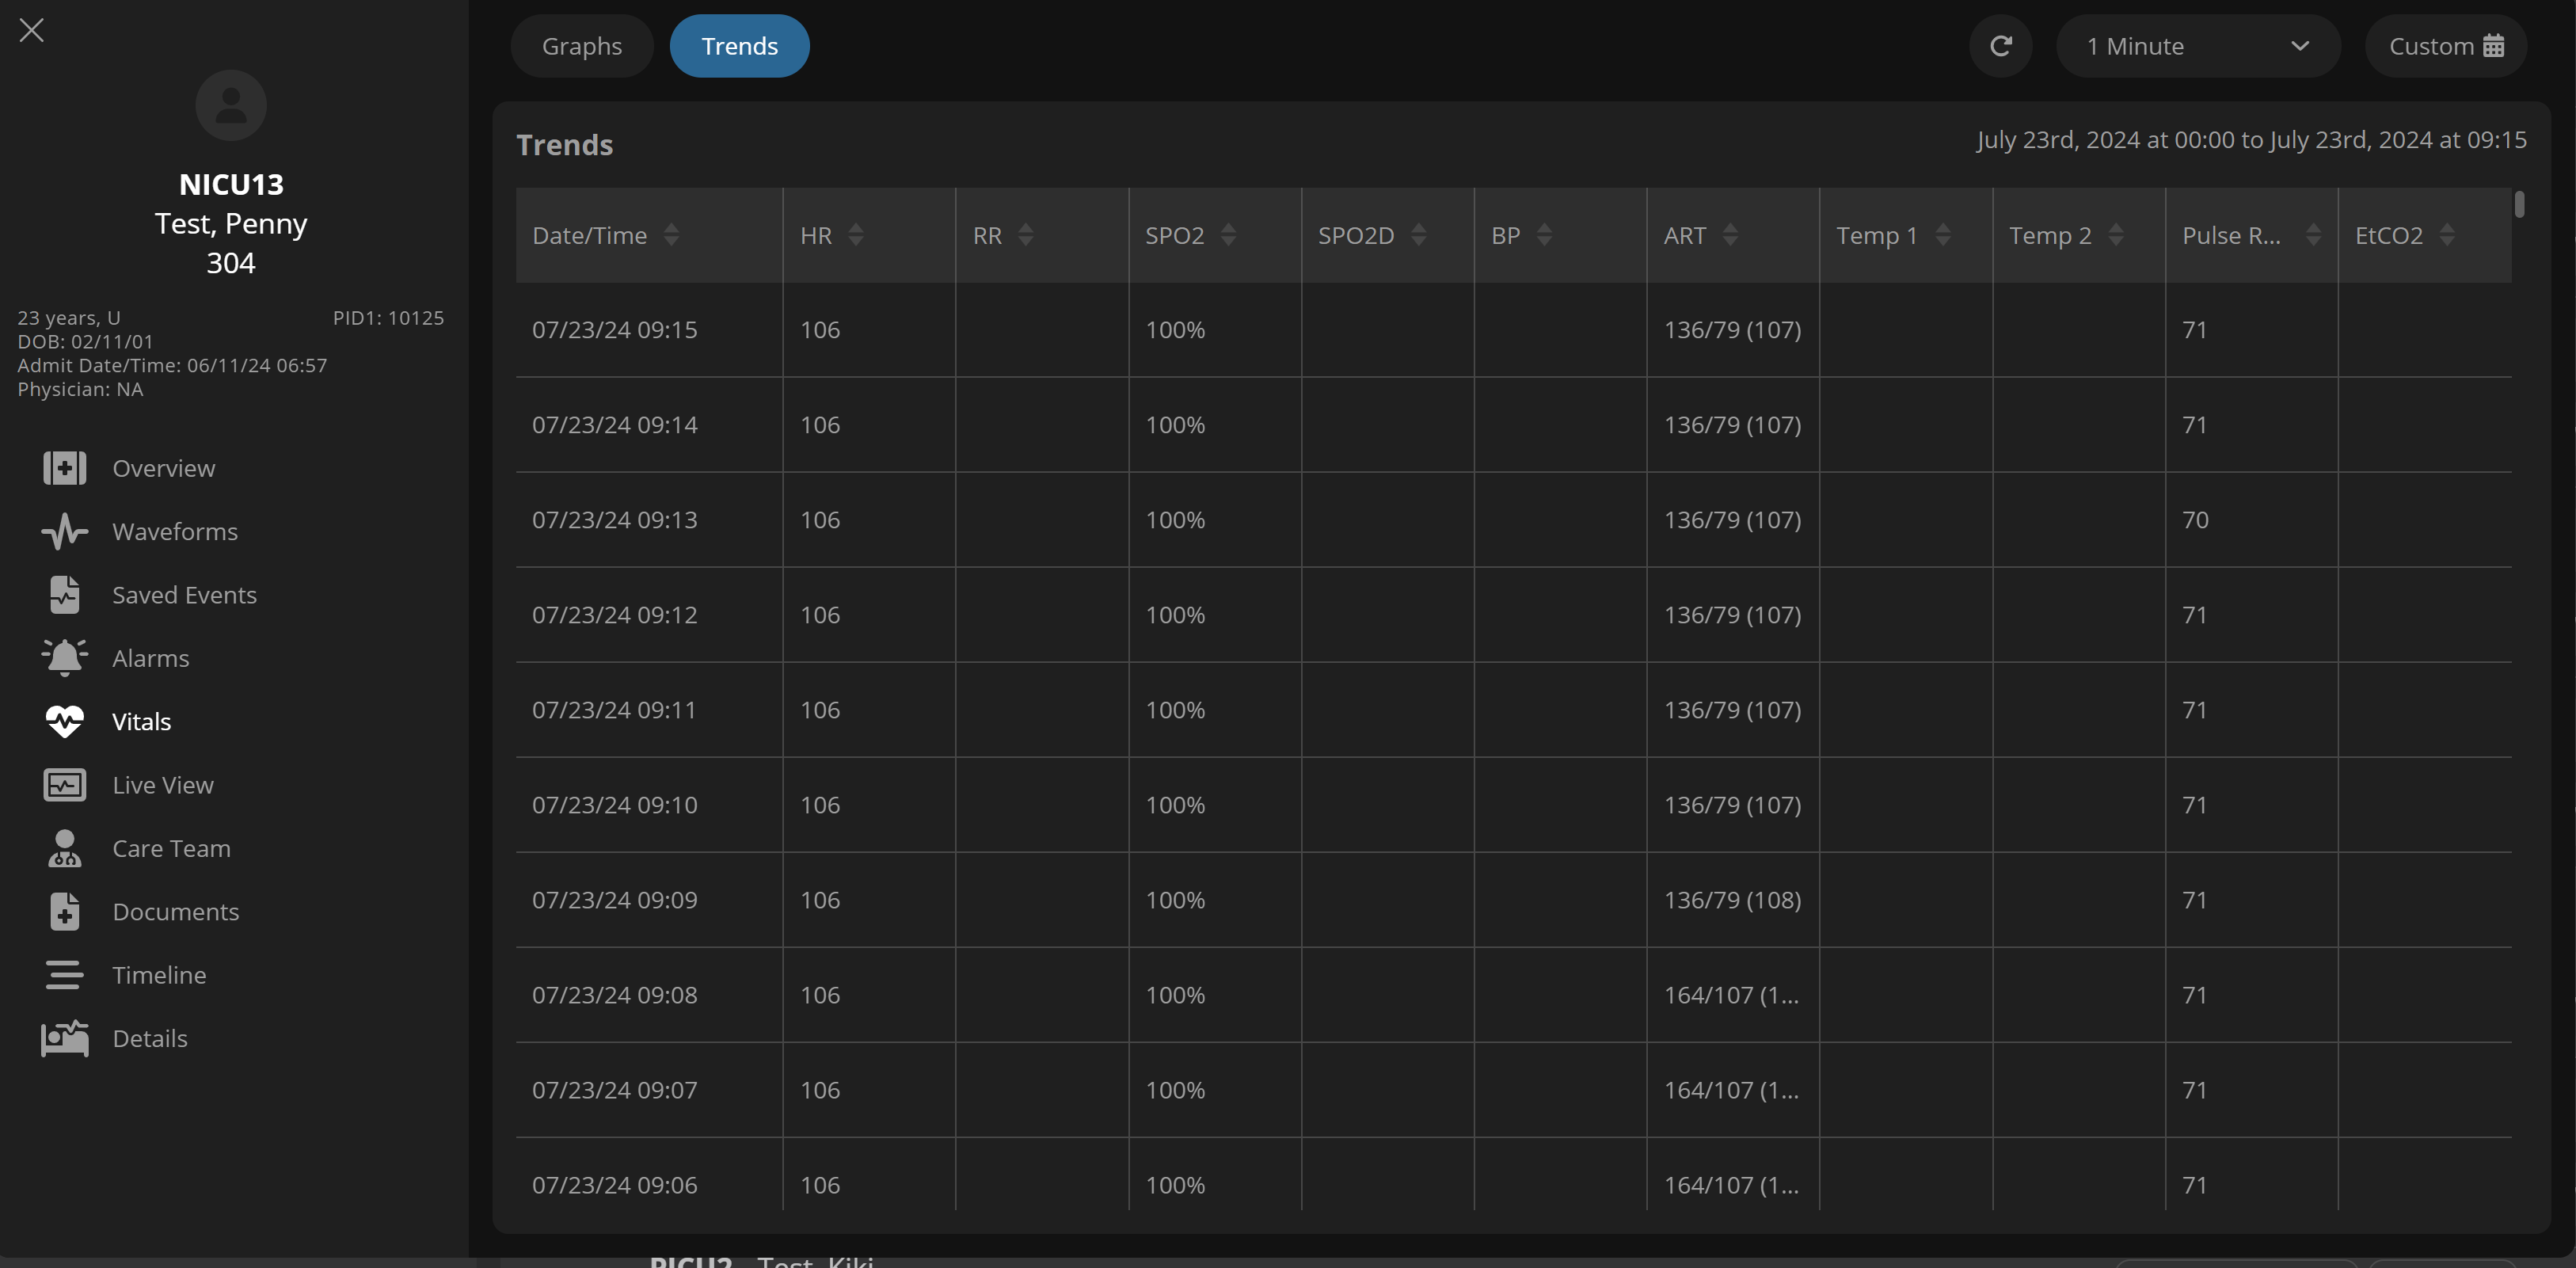Click the calendar icon in Custom button

point(2493,46)
